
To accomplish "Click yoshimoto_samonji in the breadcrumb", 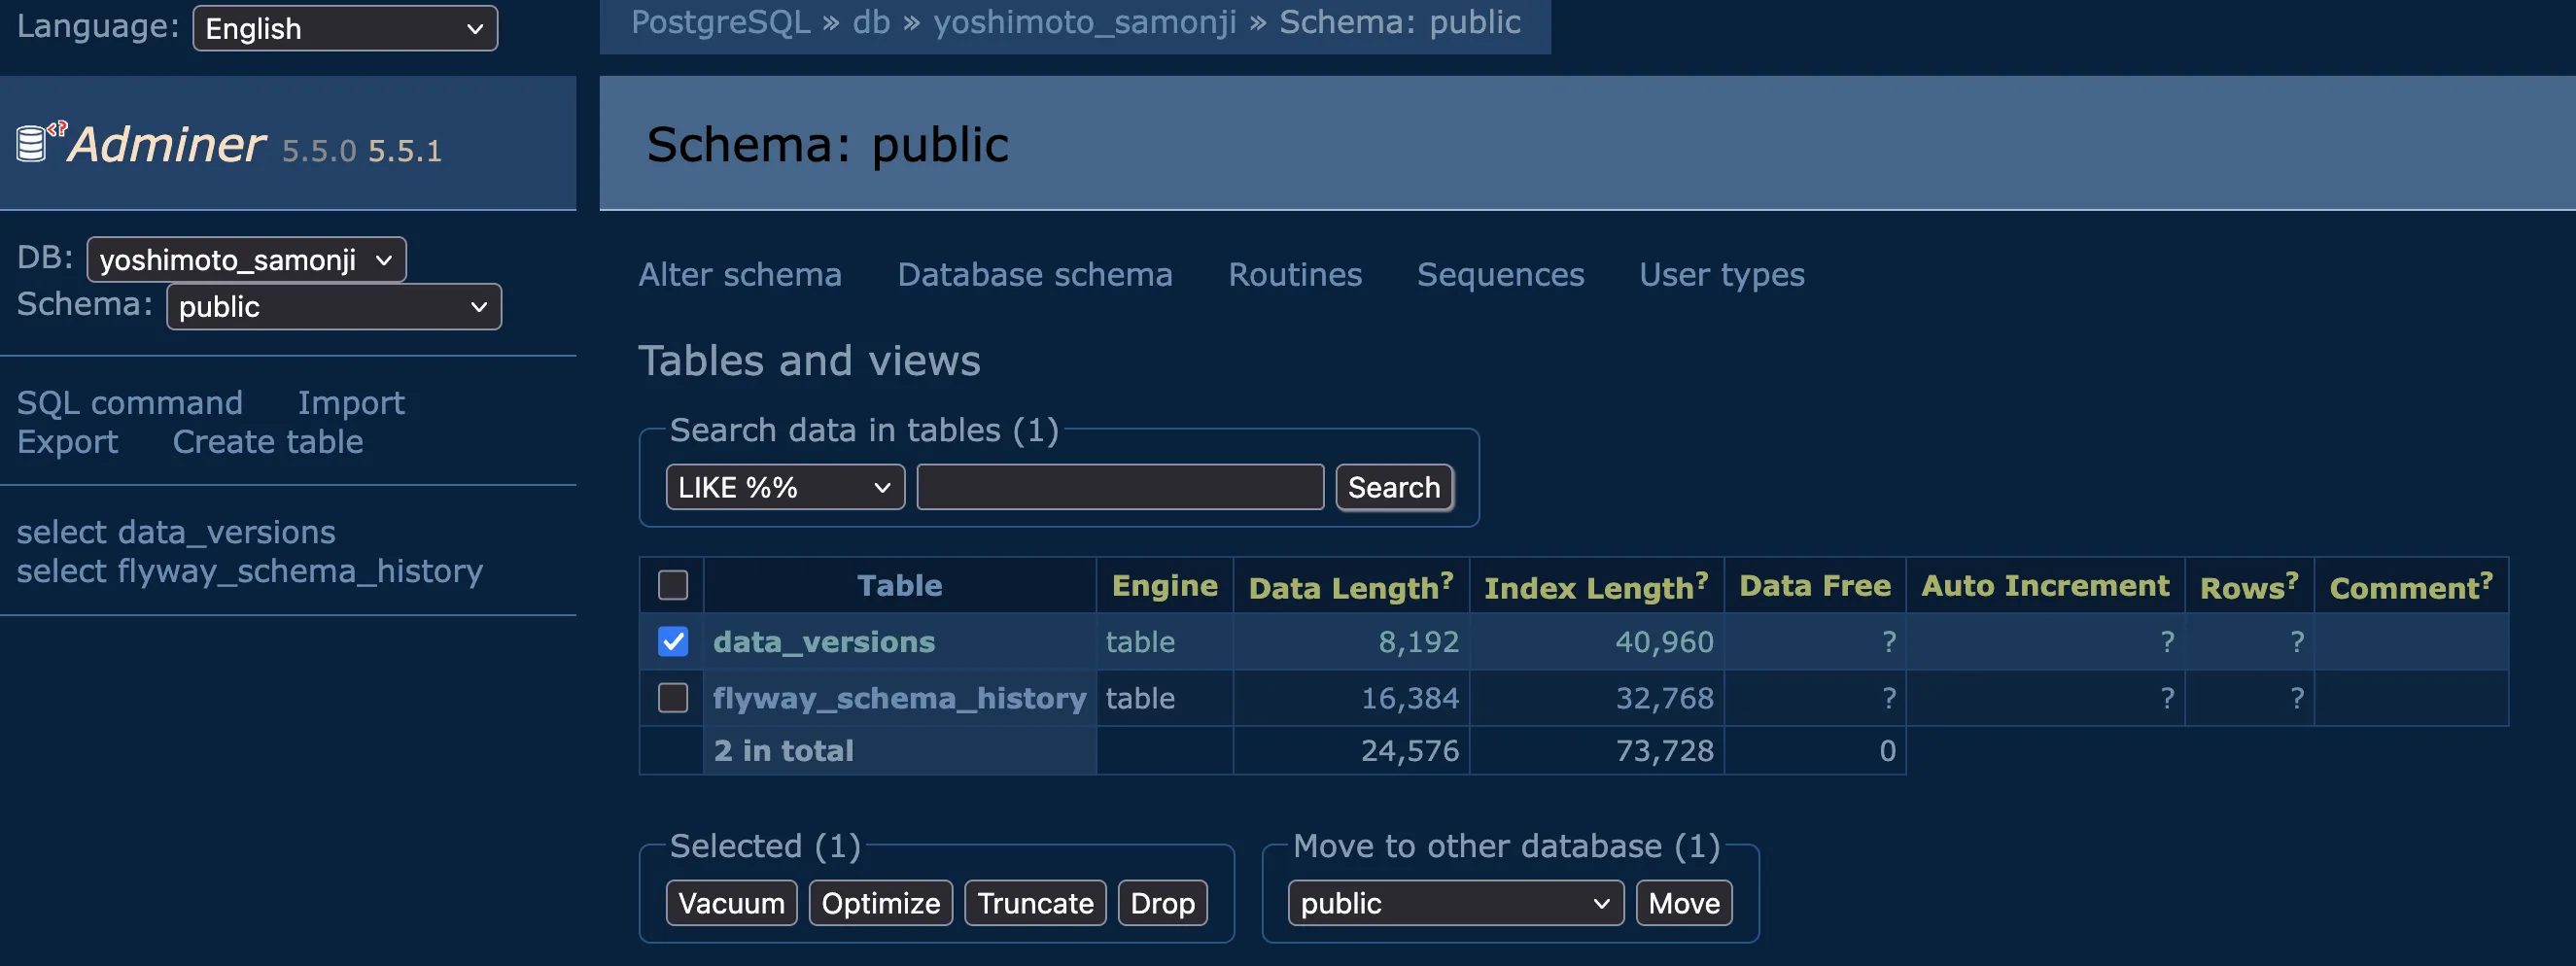I will [x=1085, y=22].
